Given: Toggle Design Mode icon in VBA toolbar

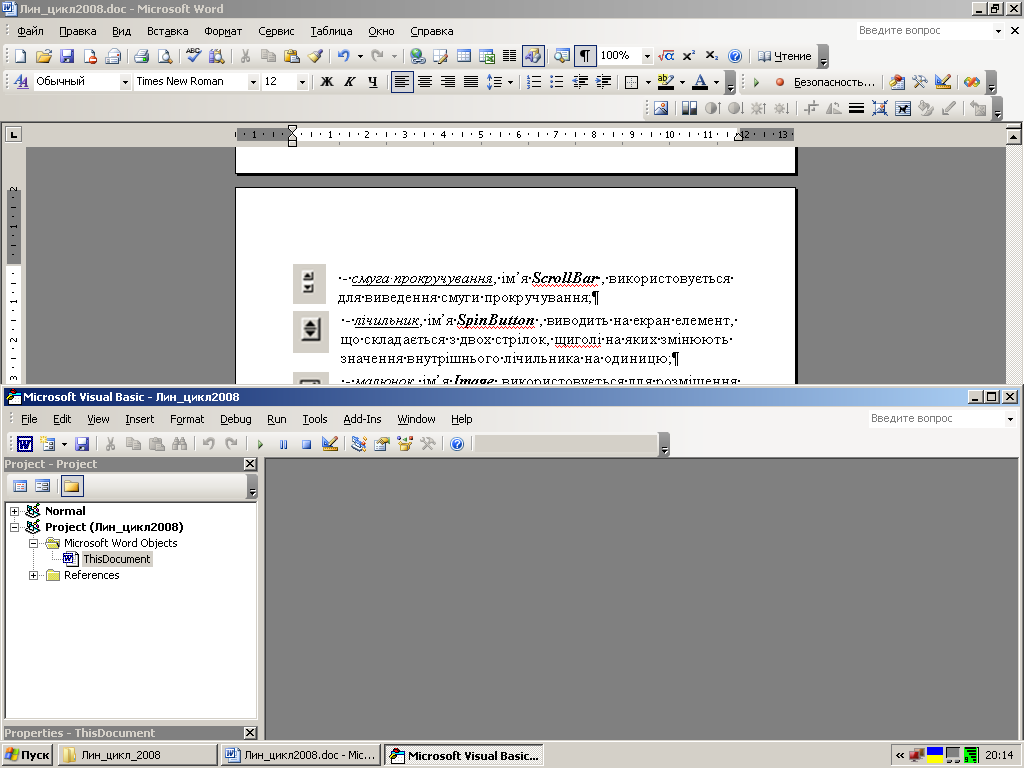Looking at the screenshot, I should 330,444.
